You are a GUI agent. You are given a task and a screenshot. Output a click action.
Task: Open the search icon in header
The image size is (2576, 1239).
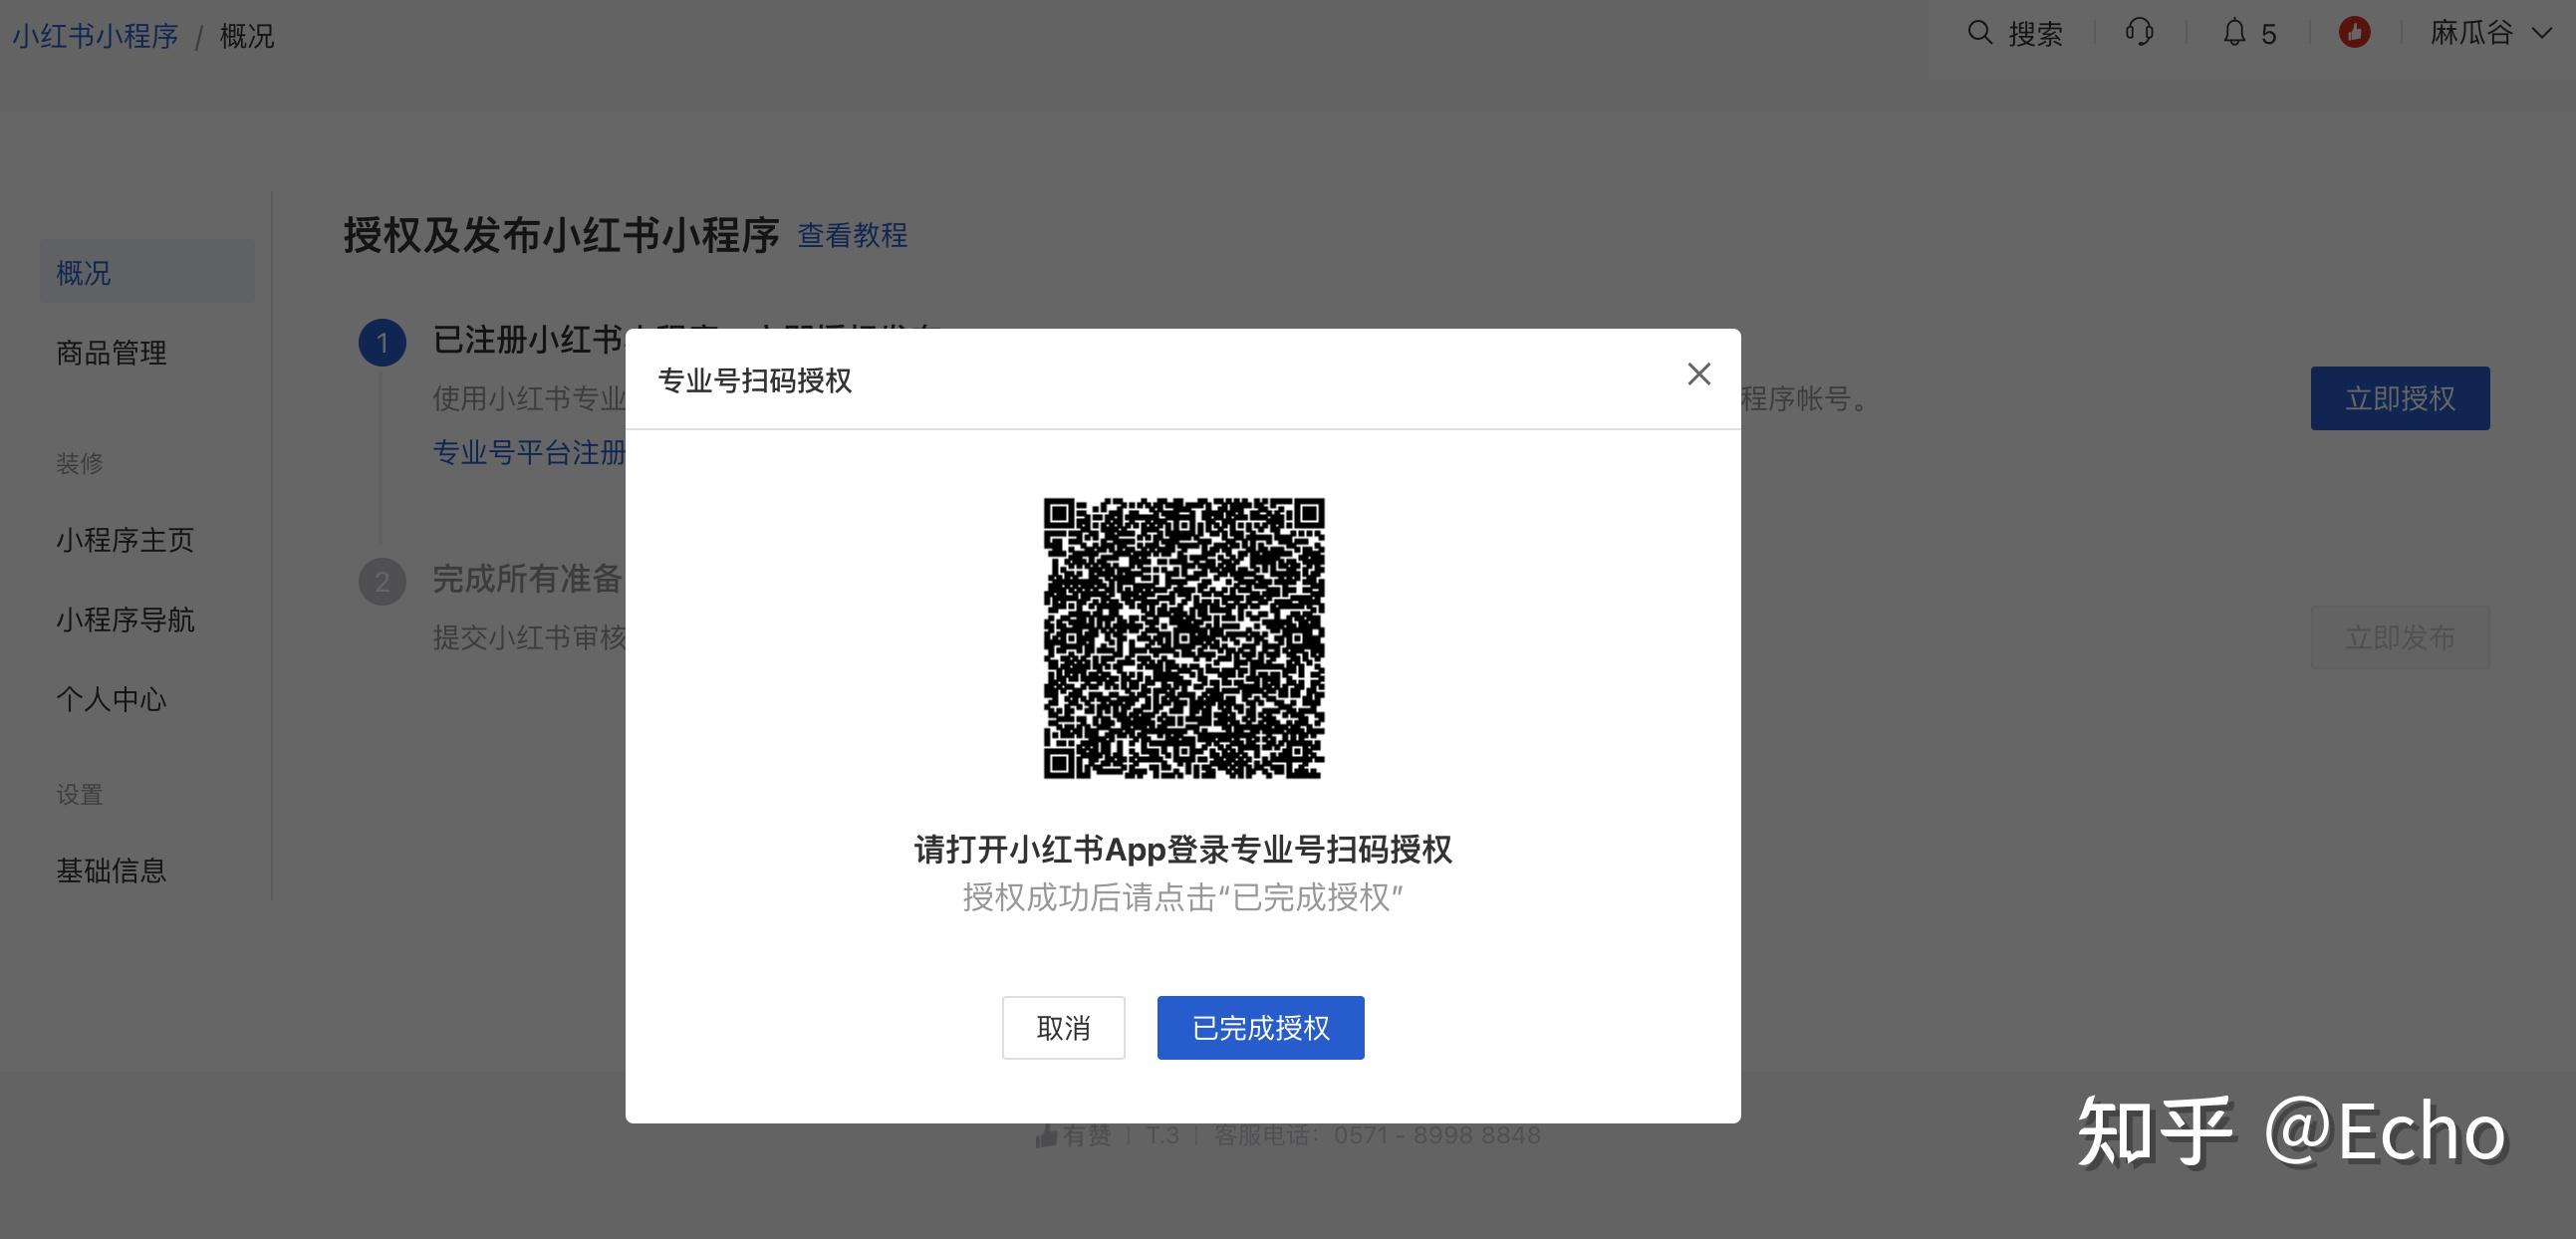click(x=1979, y=32)
